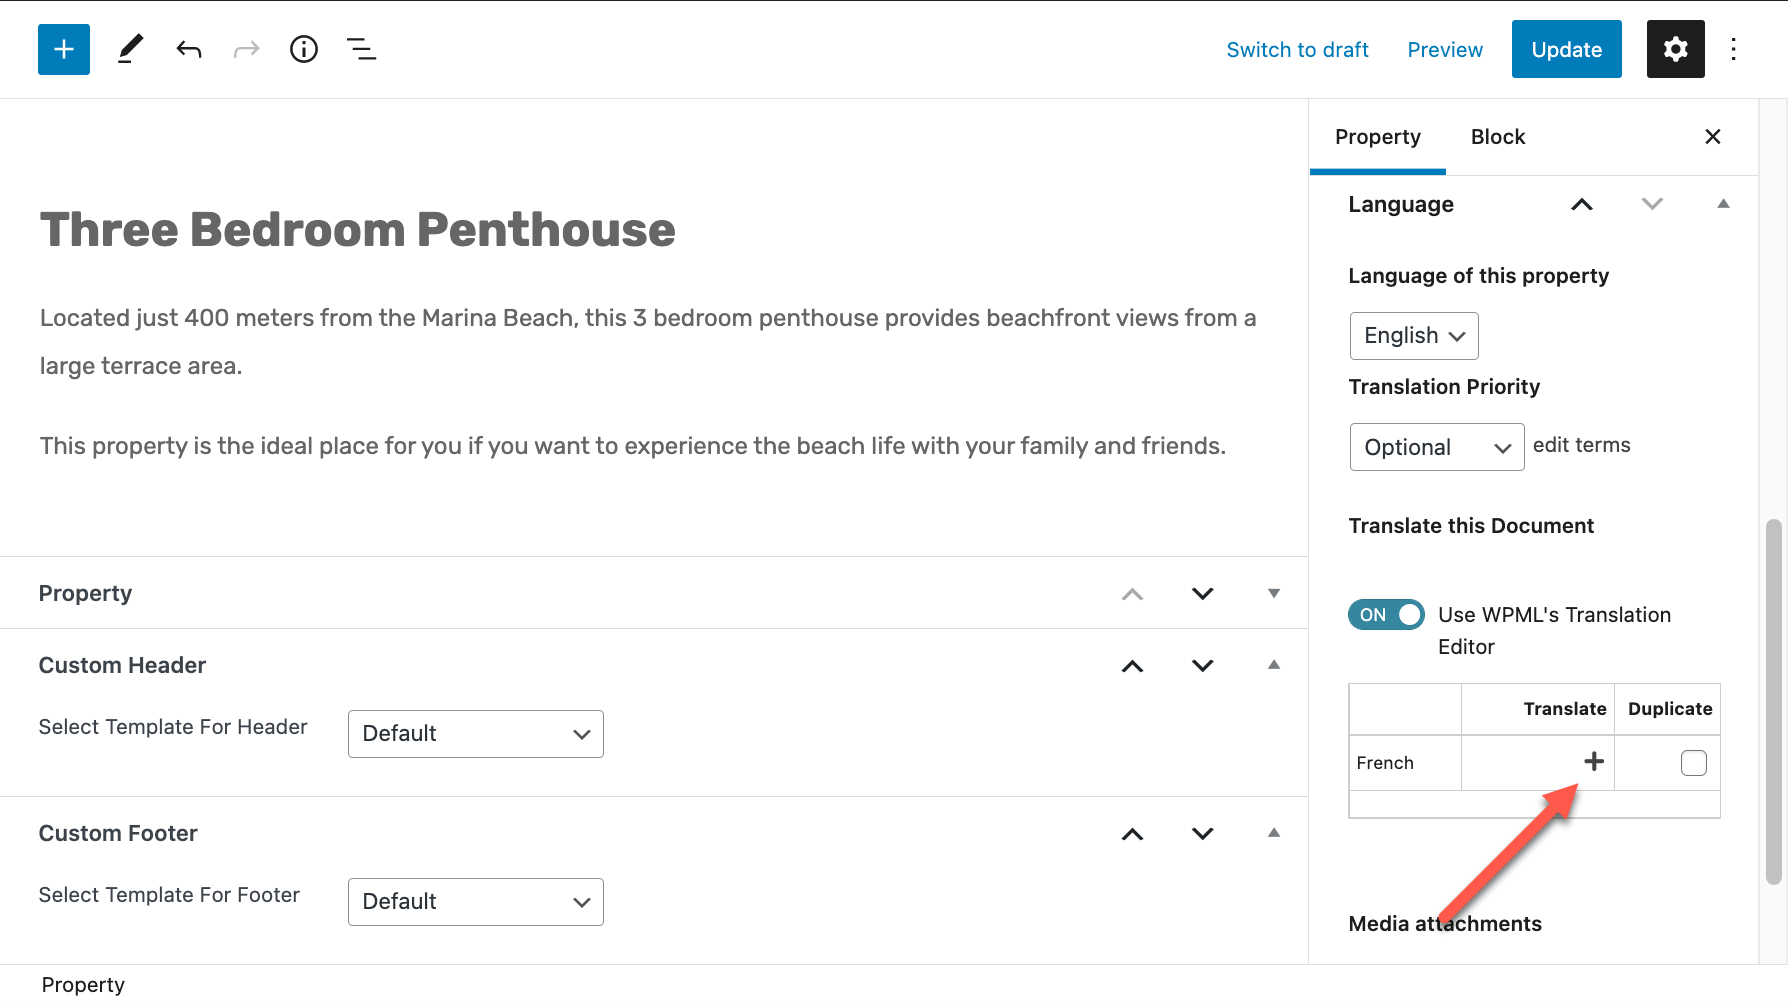Image resolution: width=1788 pixels, height=1004 pixels.
Task: Click the Update button
Action: (x=1567, y=49)
